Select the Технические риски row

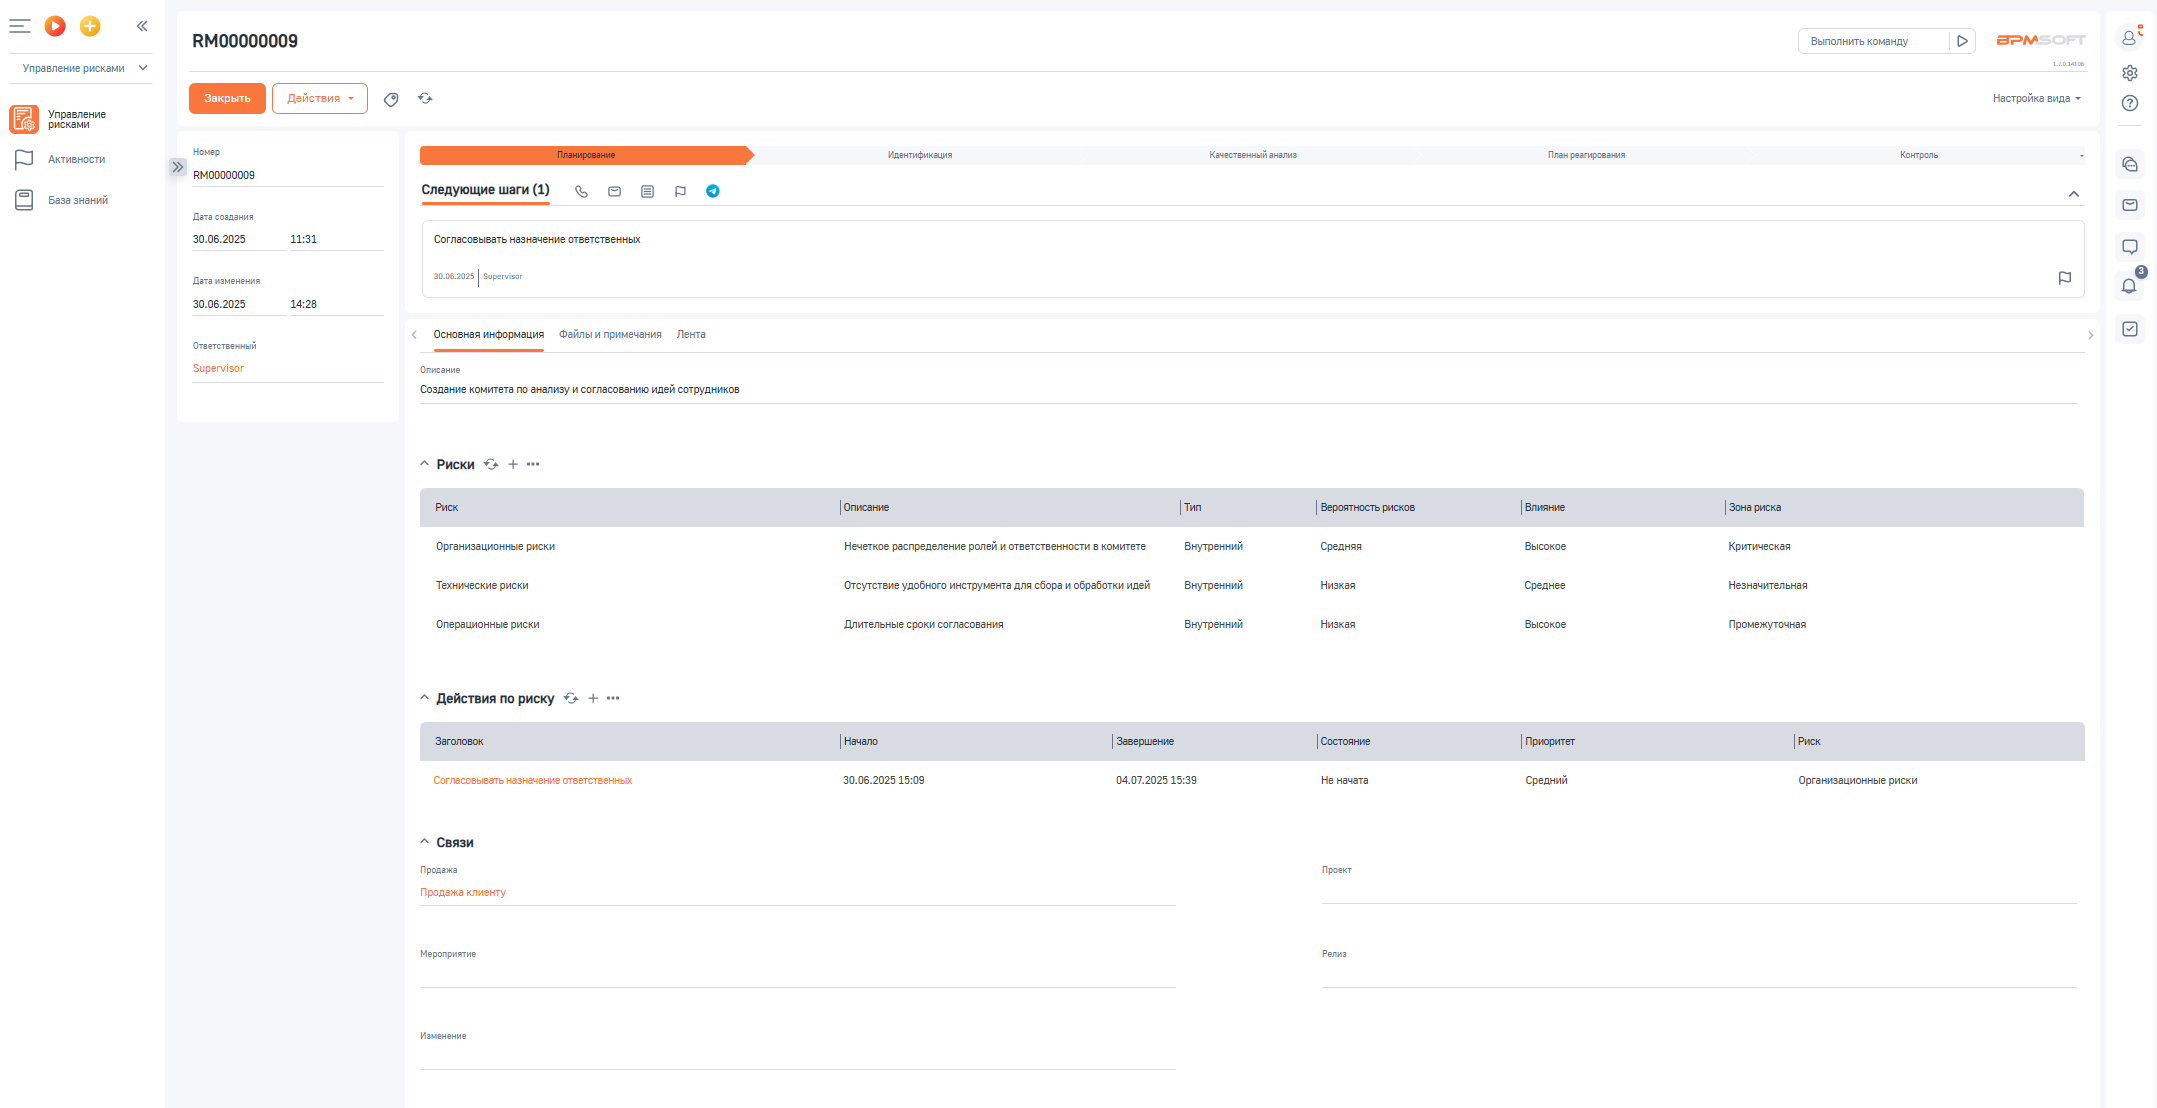pos(1251,586)
